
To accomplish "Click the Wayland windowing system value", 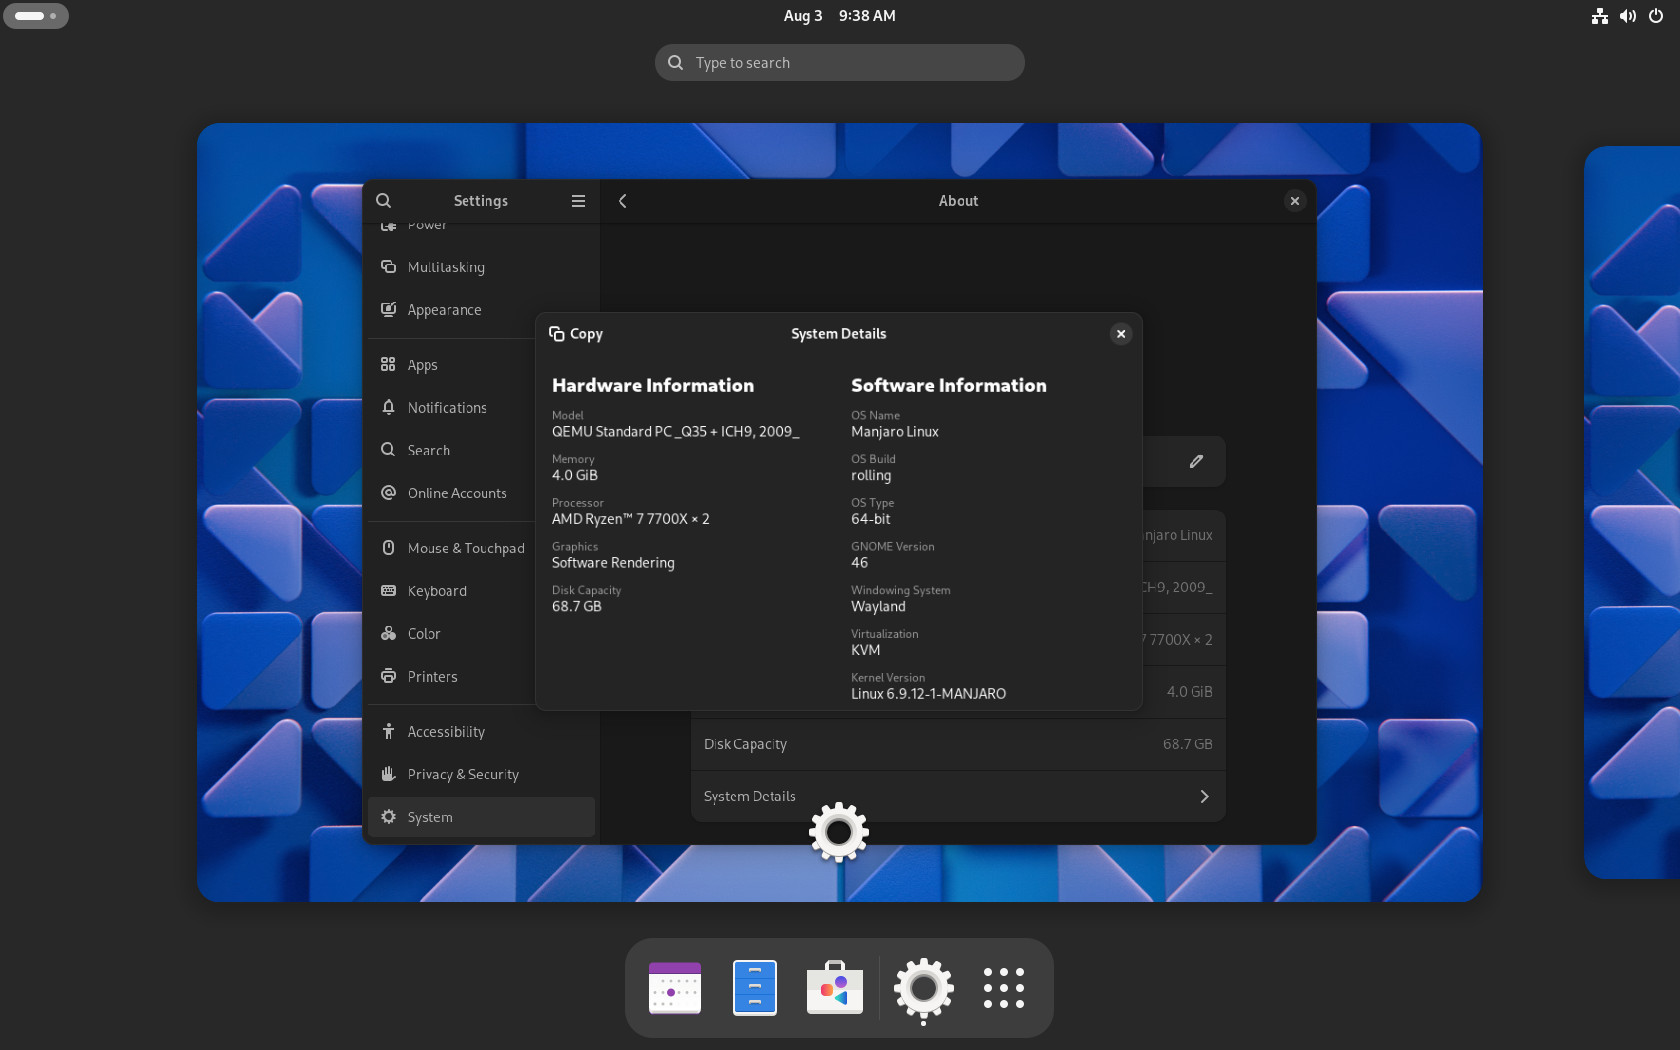I will click(878, 607).
